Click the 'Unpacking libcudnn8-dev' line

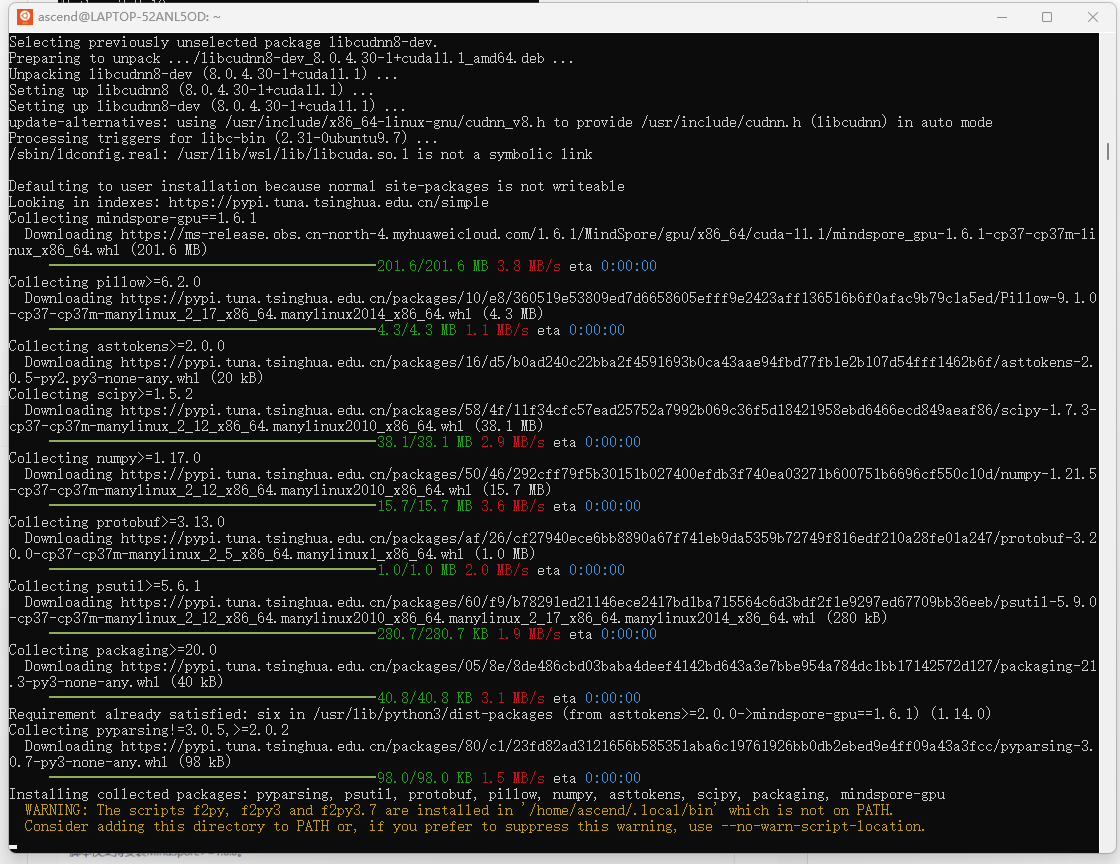pyautogui.click(x=203, y=74)
